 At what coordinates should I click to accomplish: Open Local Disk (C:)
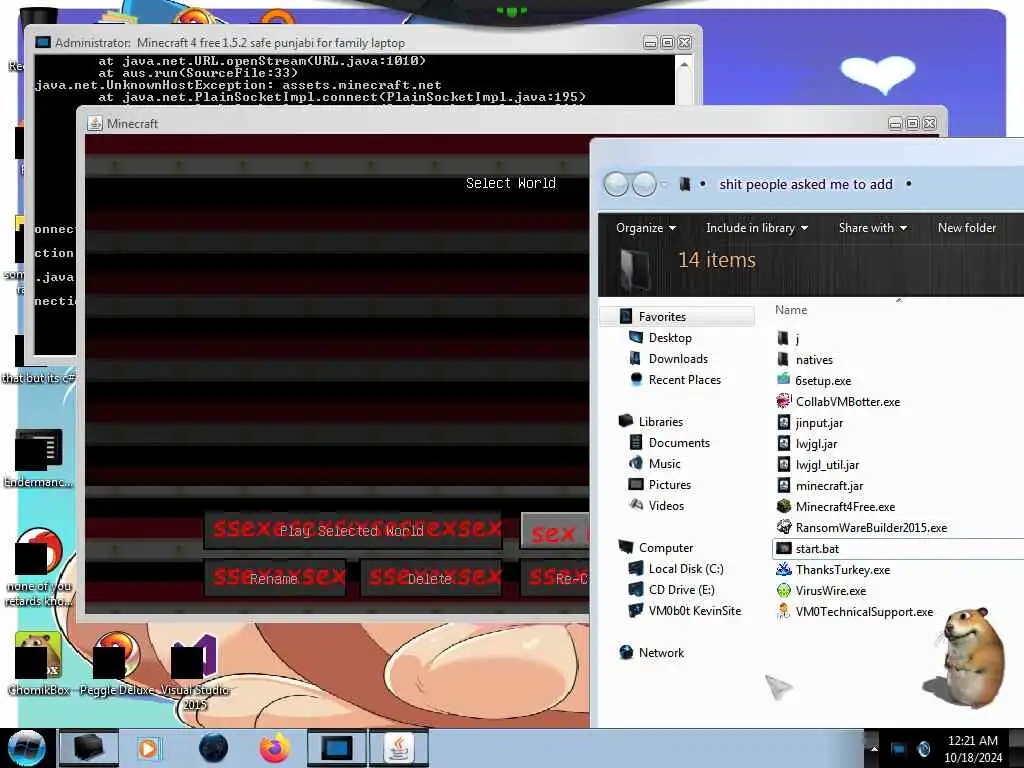[x=686, y=569]
